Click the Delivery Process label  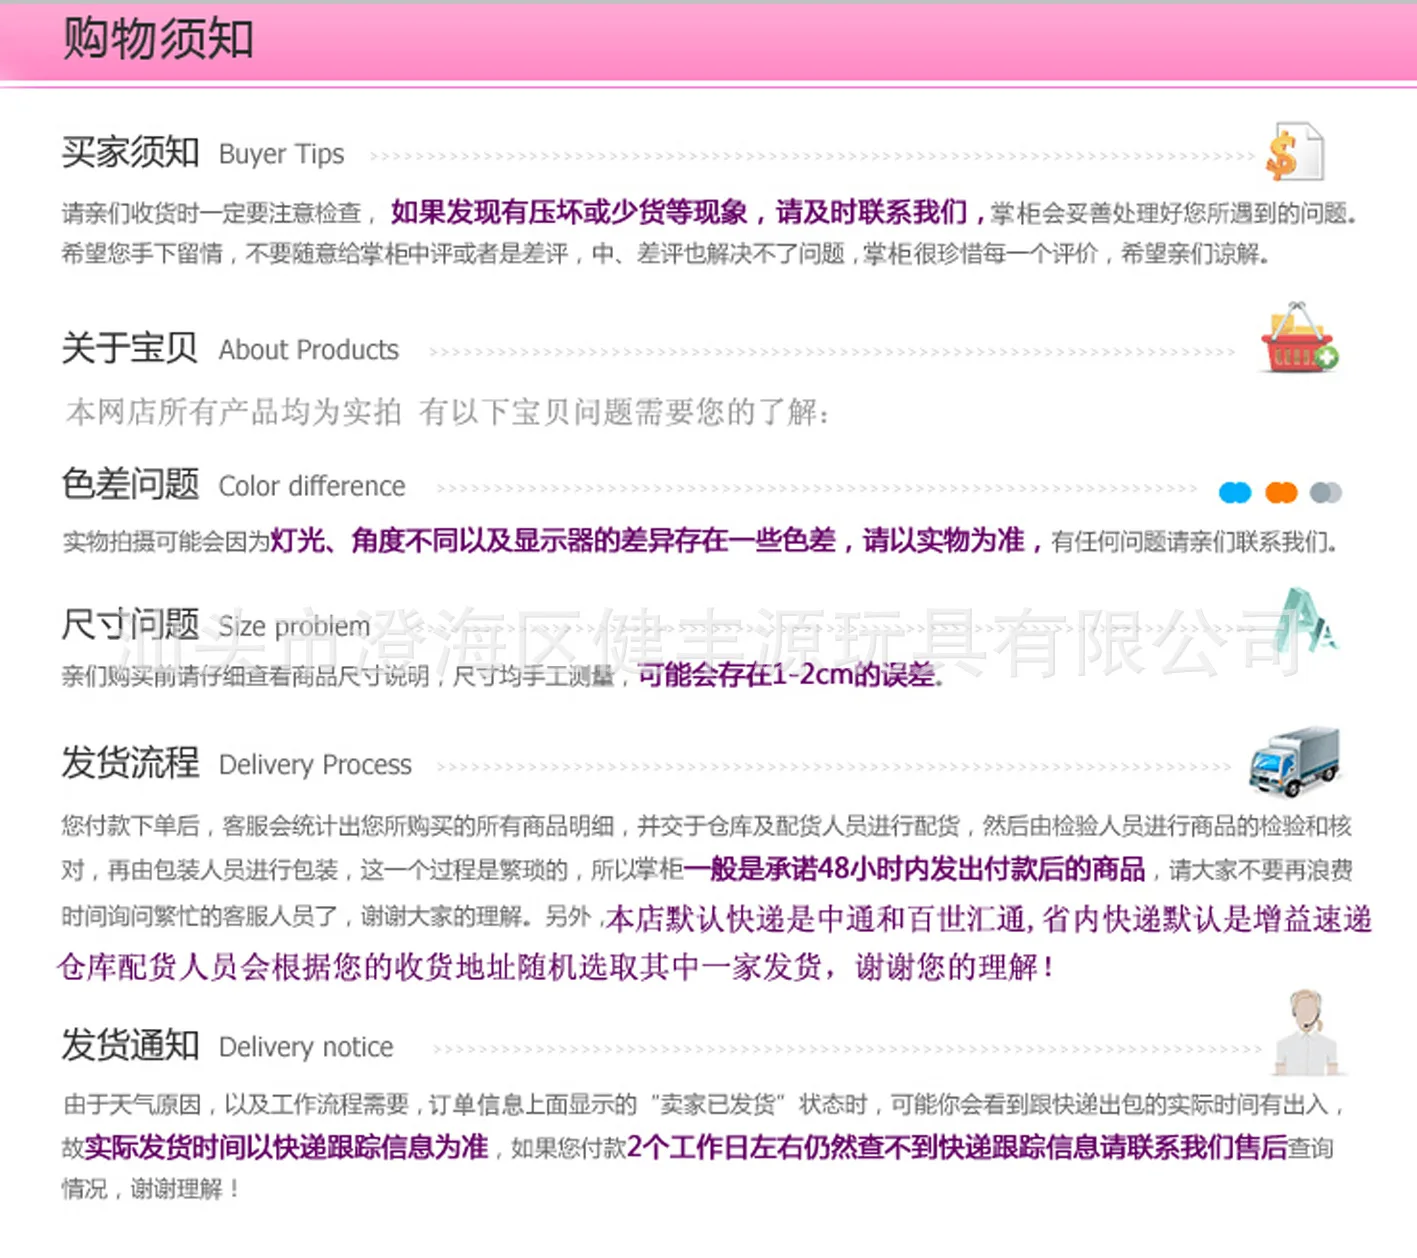coord(315,765)
